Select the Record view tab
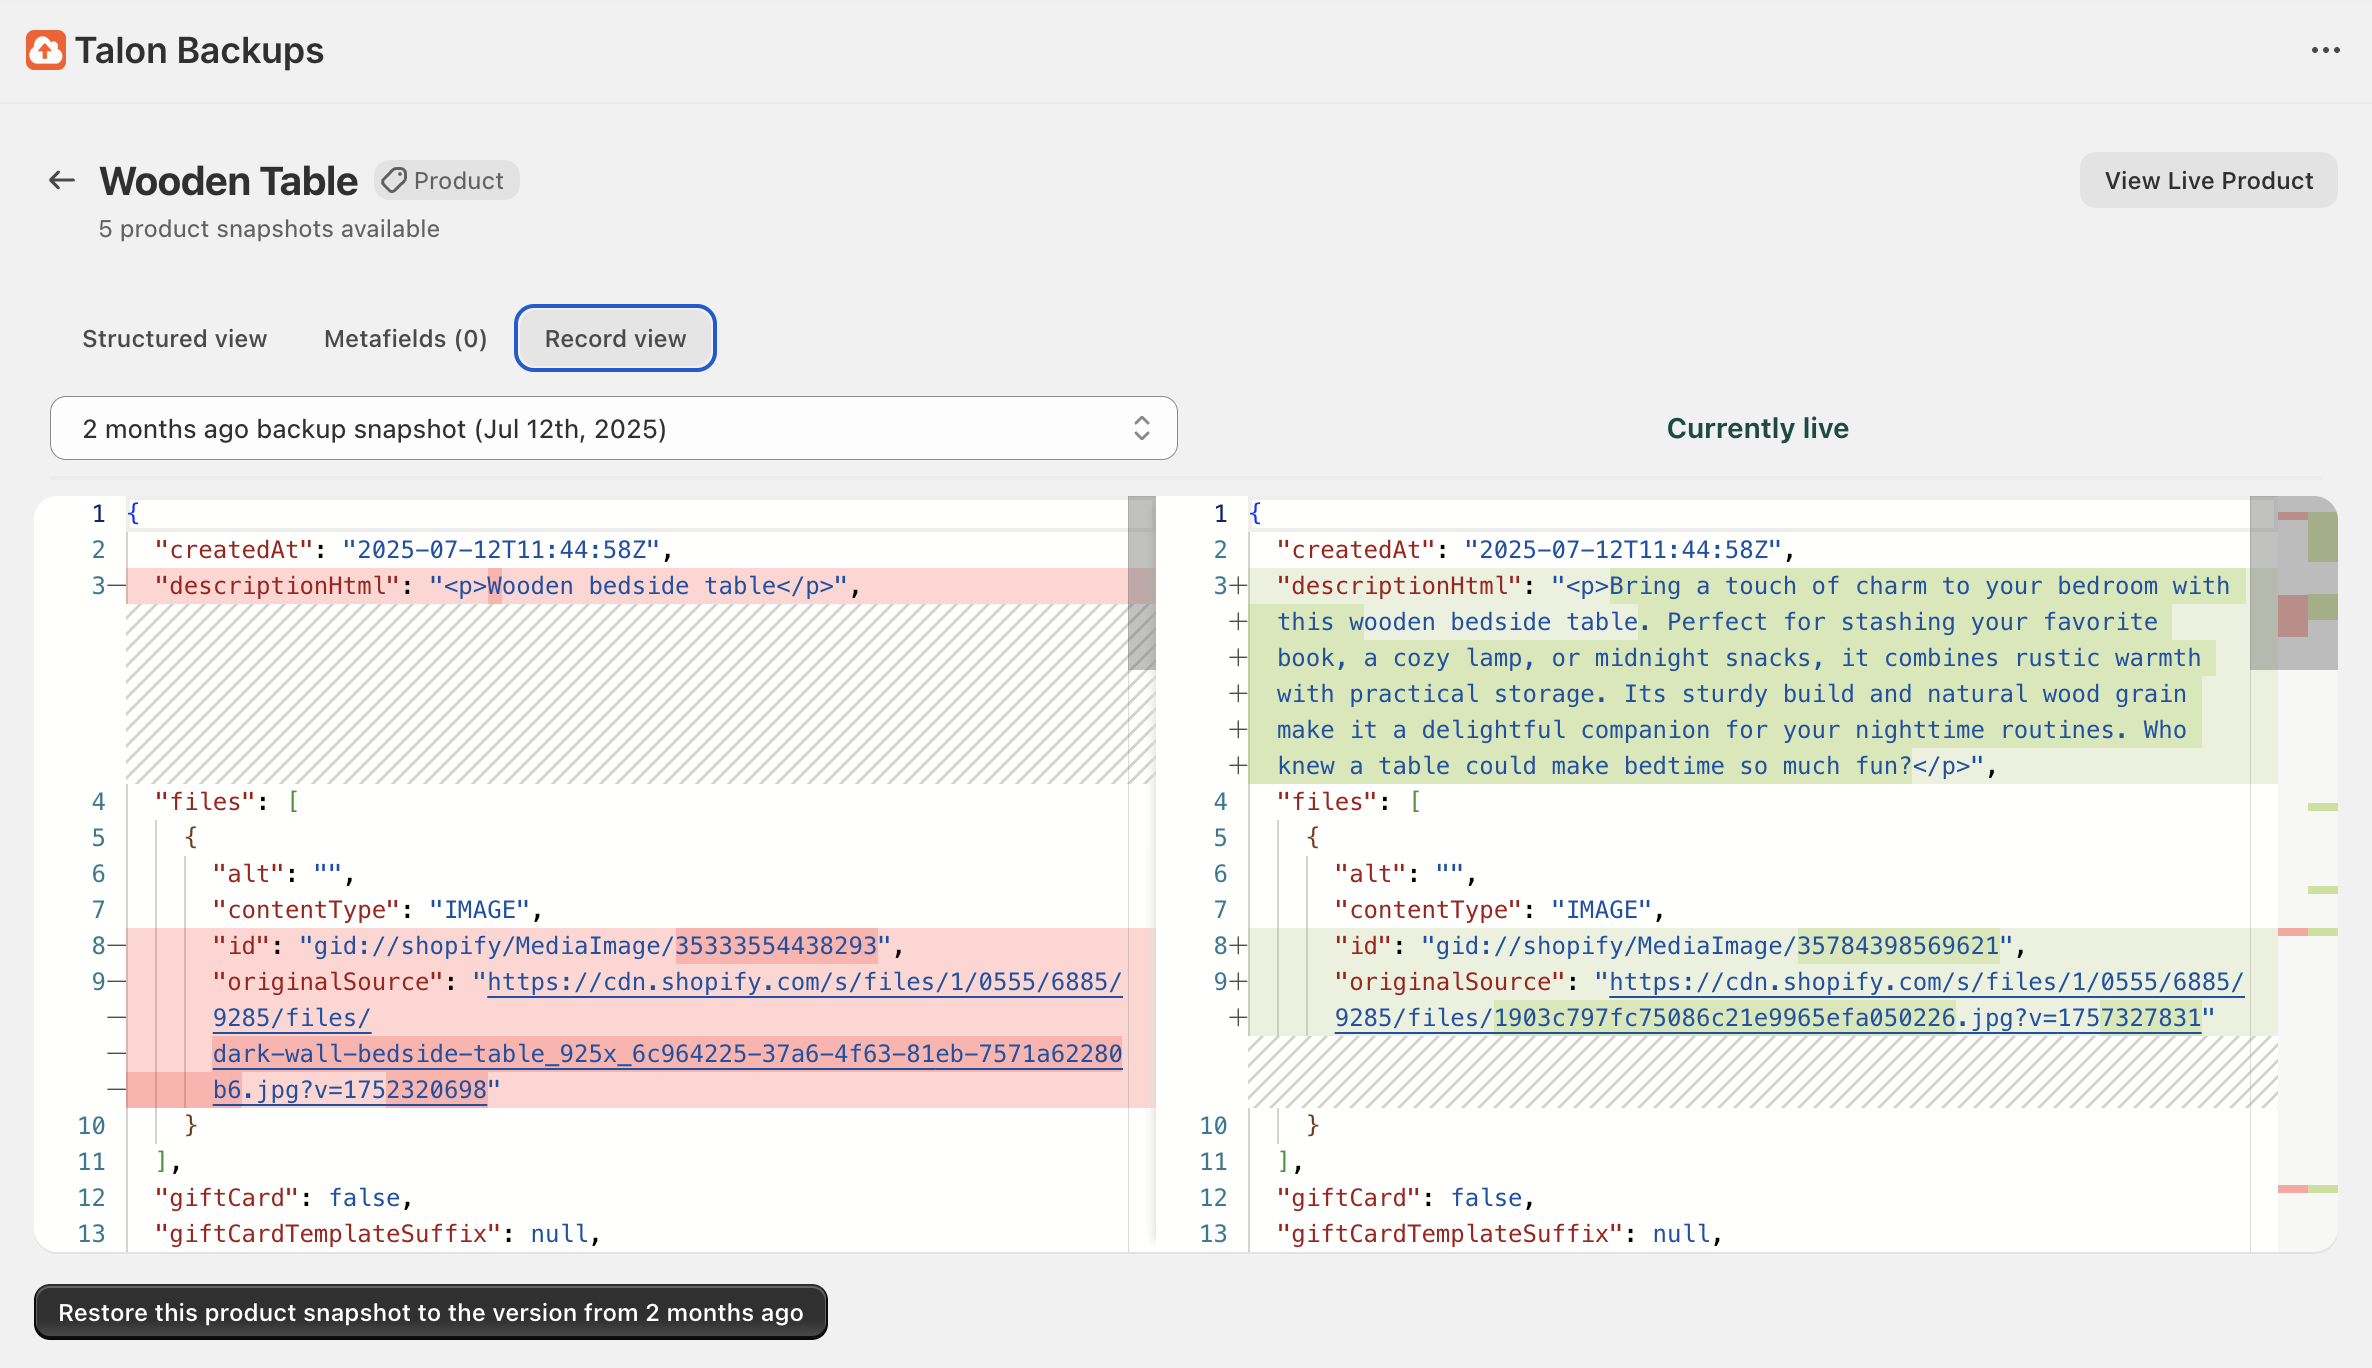 (x=615, y=339)
